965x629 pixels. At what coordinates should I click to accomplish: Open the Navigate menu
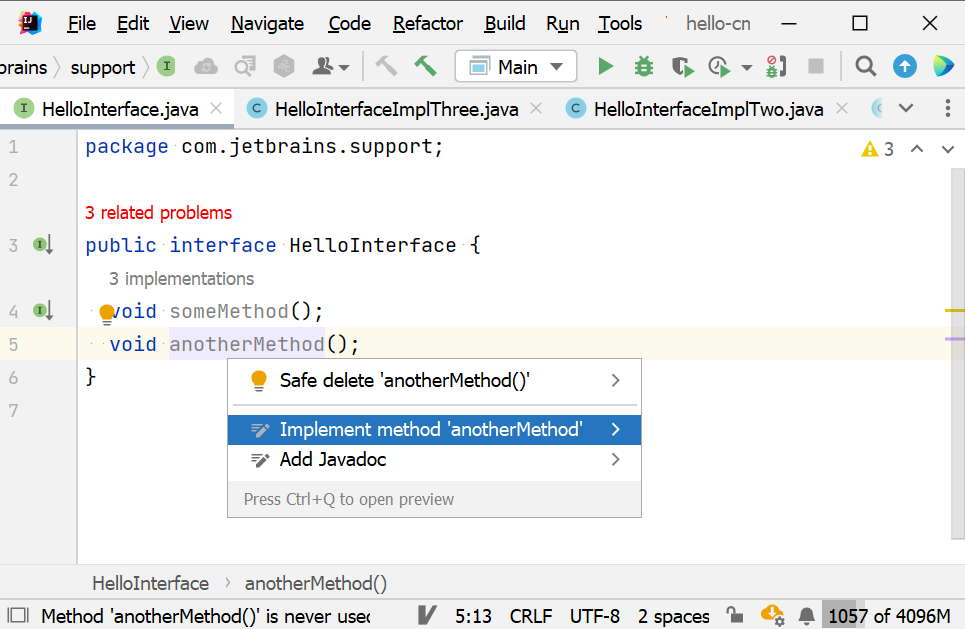coord(267,23)
